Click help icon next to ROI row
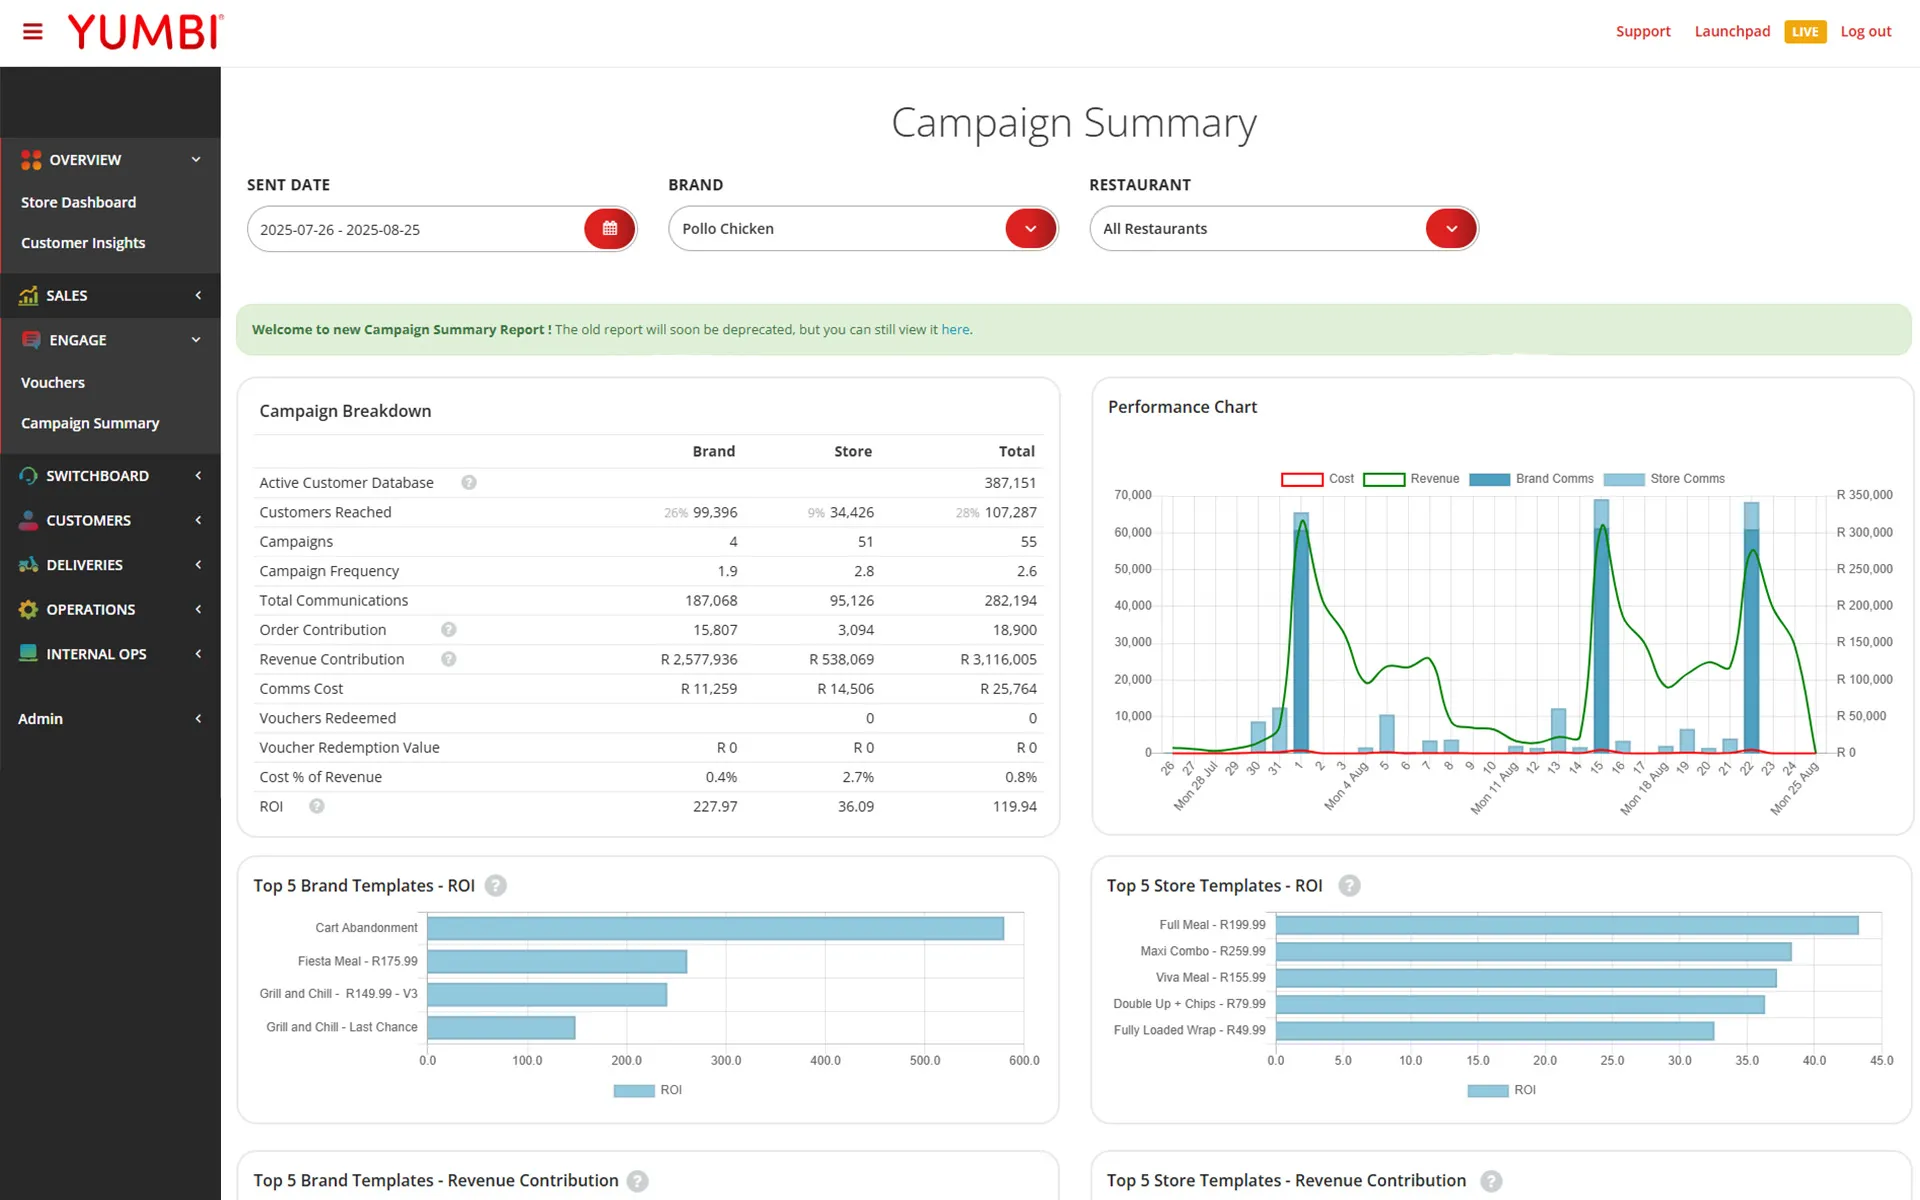Screen dimensions: 1920x1200 pos(317,806)
